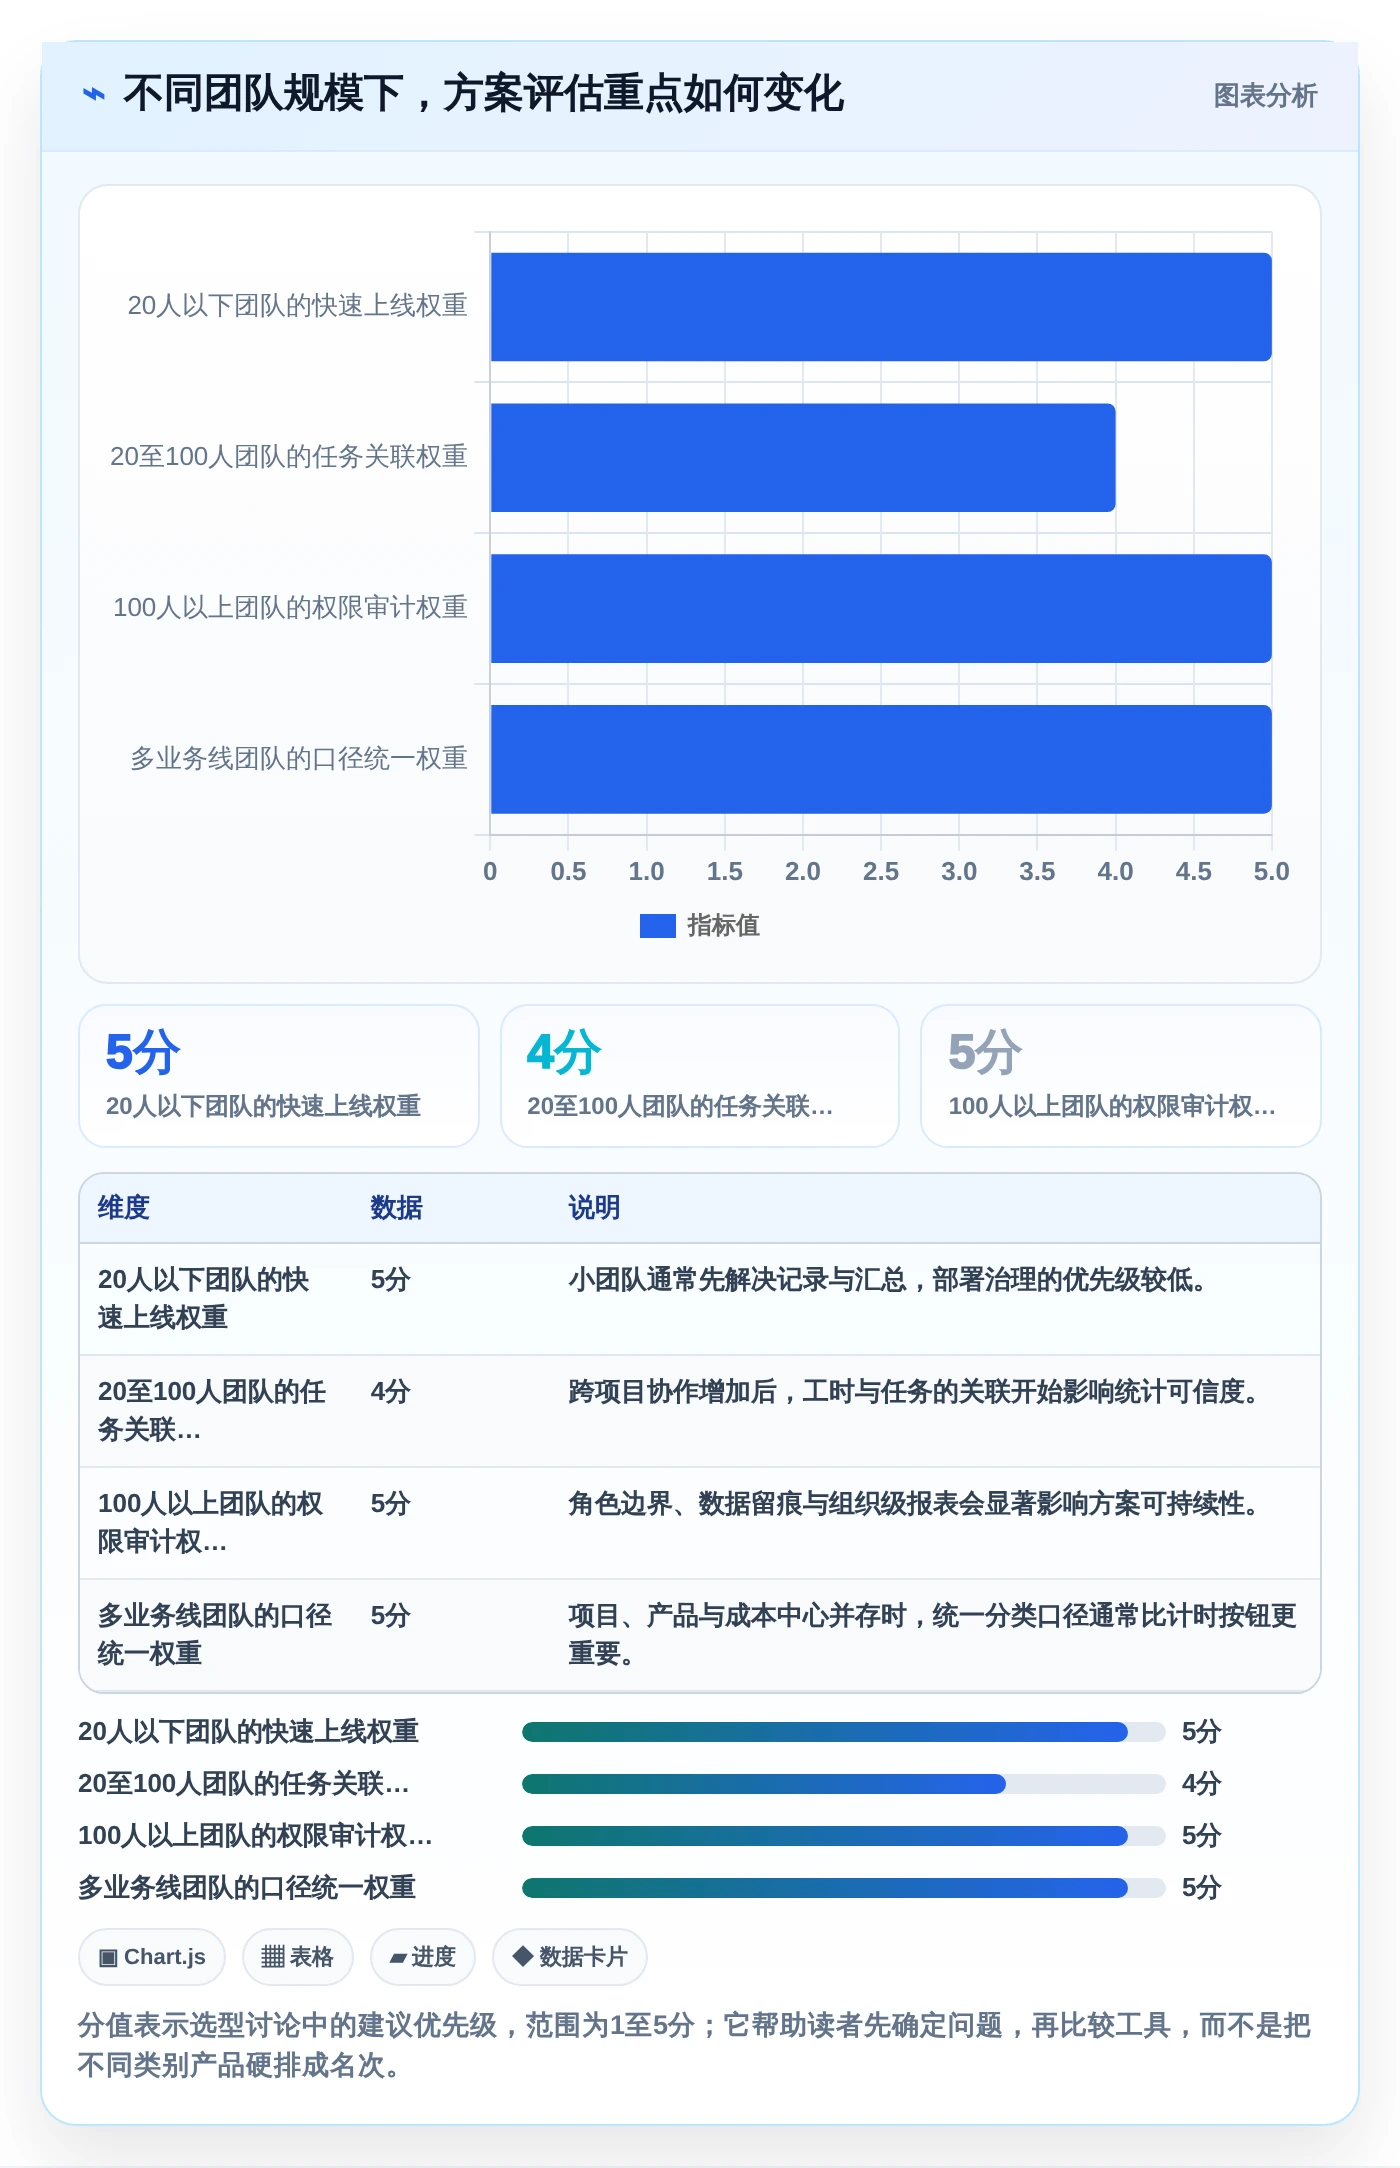Image resolution: width=1400 pixels, height=2168 pixels.
Task: Click the 4分 value beside the progress bar
Action: [1202, 1784]
